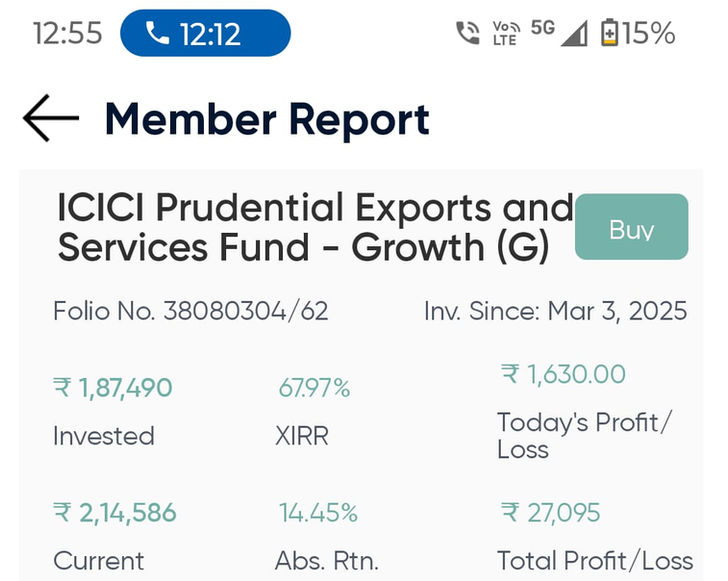Tap the XIRR 67.97% value
This screenshot has width=728, height=581.
(314, 388)
